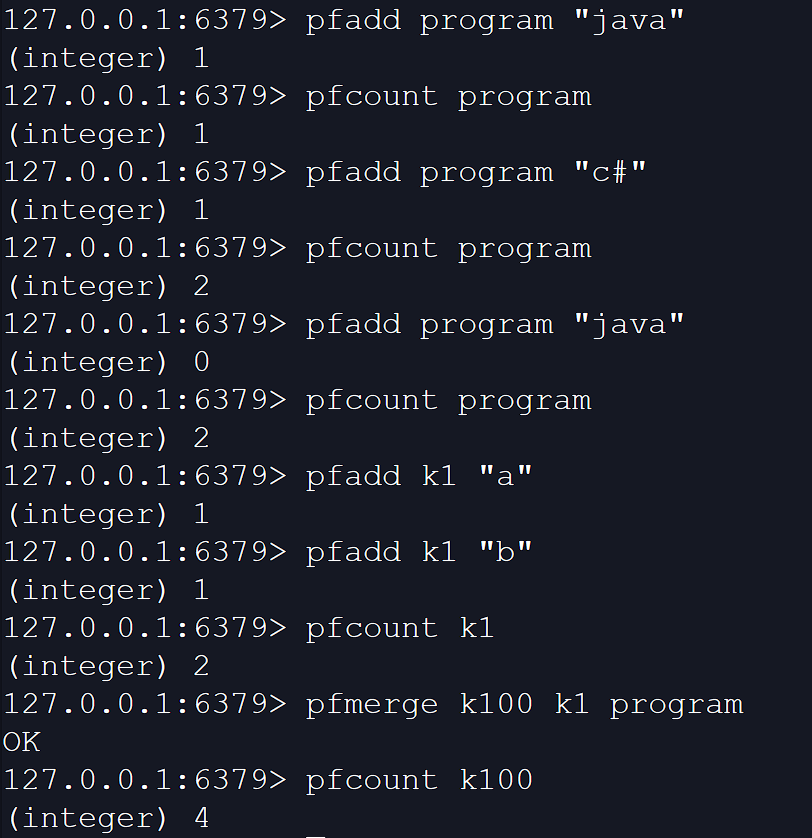Click the word program in the pfmerge line
The width and height of the screenshot is (812, 838).
coord(676,704)
